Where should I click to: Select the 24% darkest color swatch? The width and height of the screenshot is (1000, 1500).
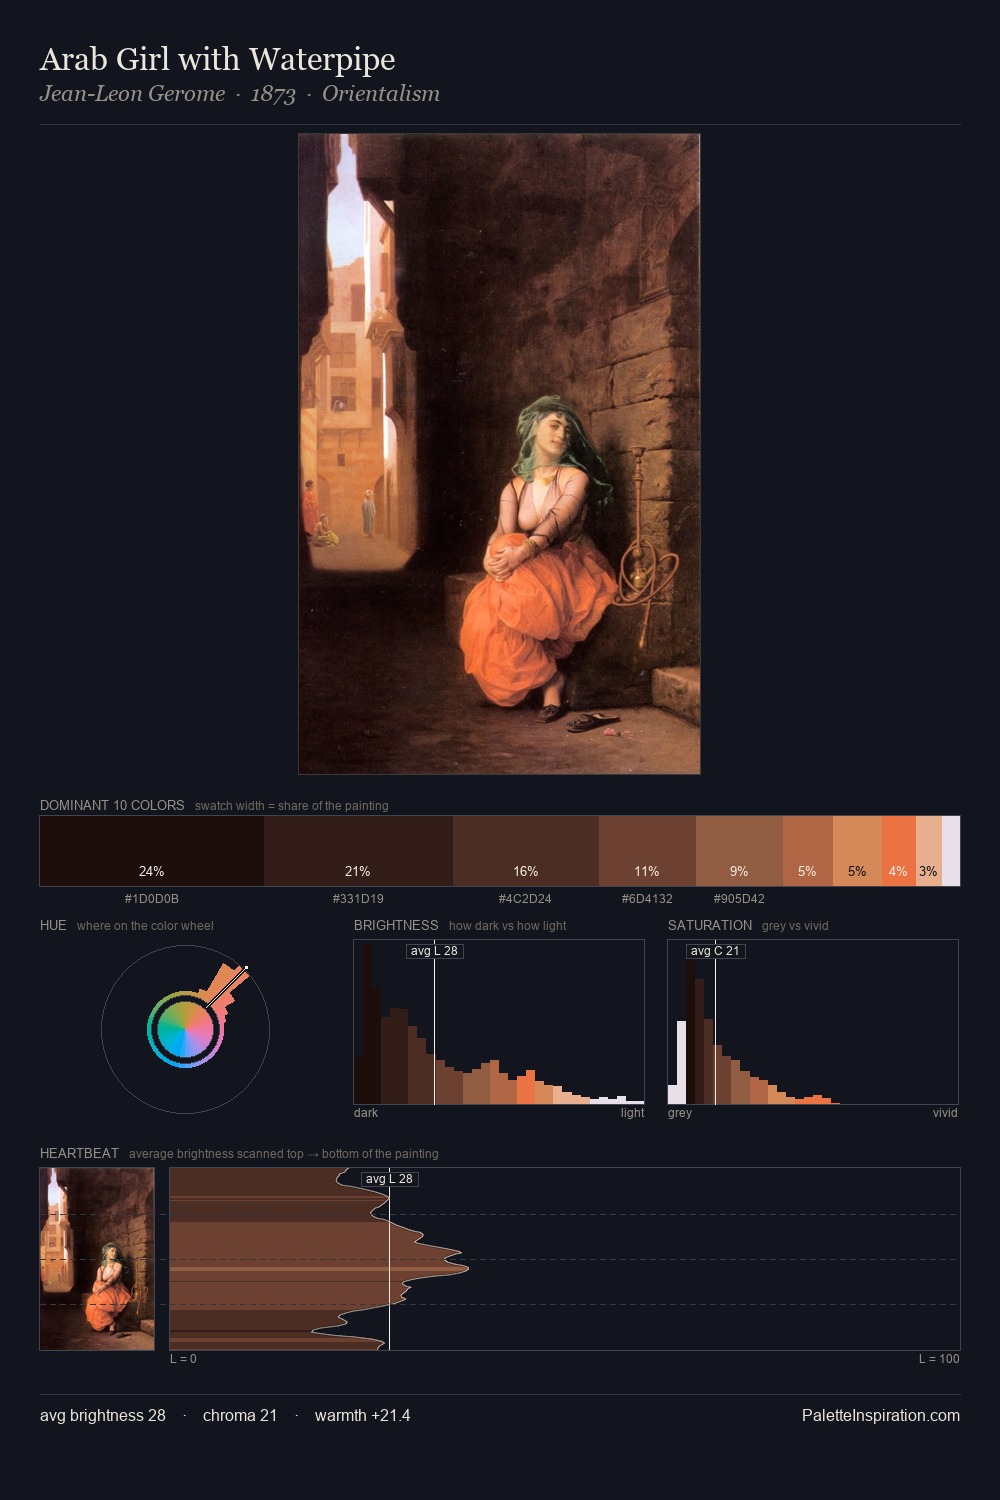point(152,851)
